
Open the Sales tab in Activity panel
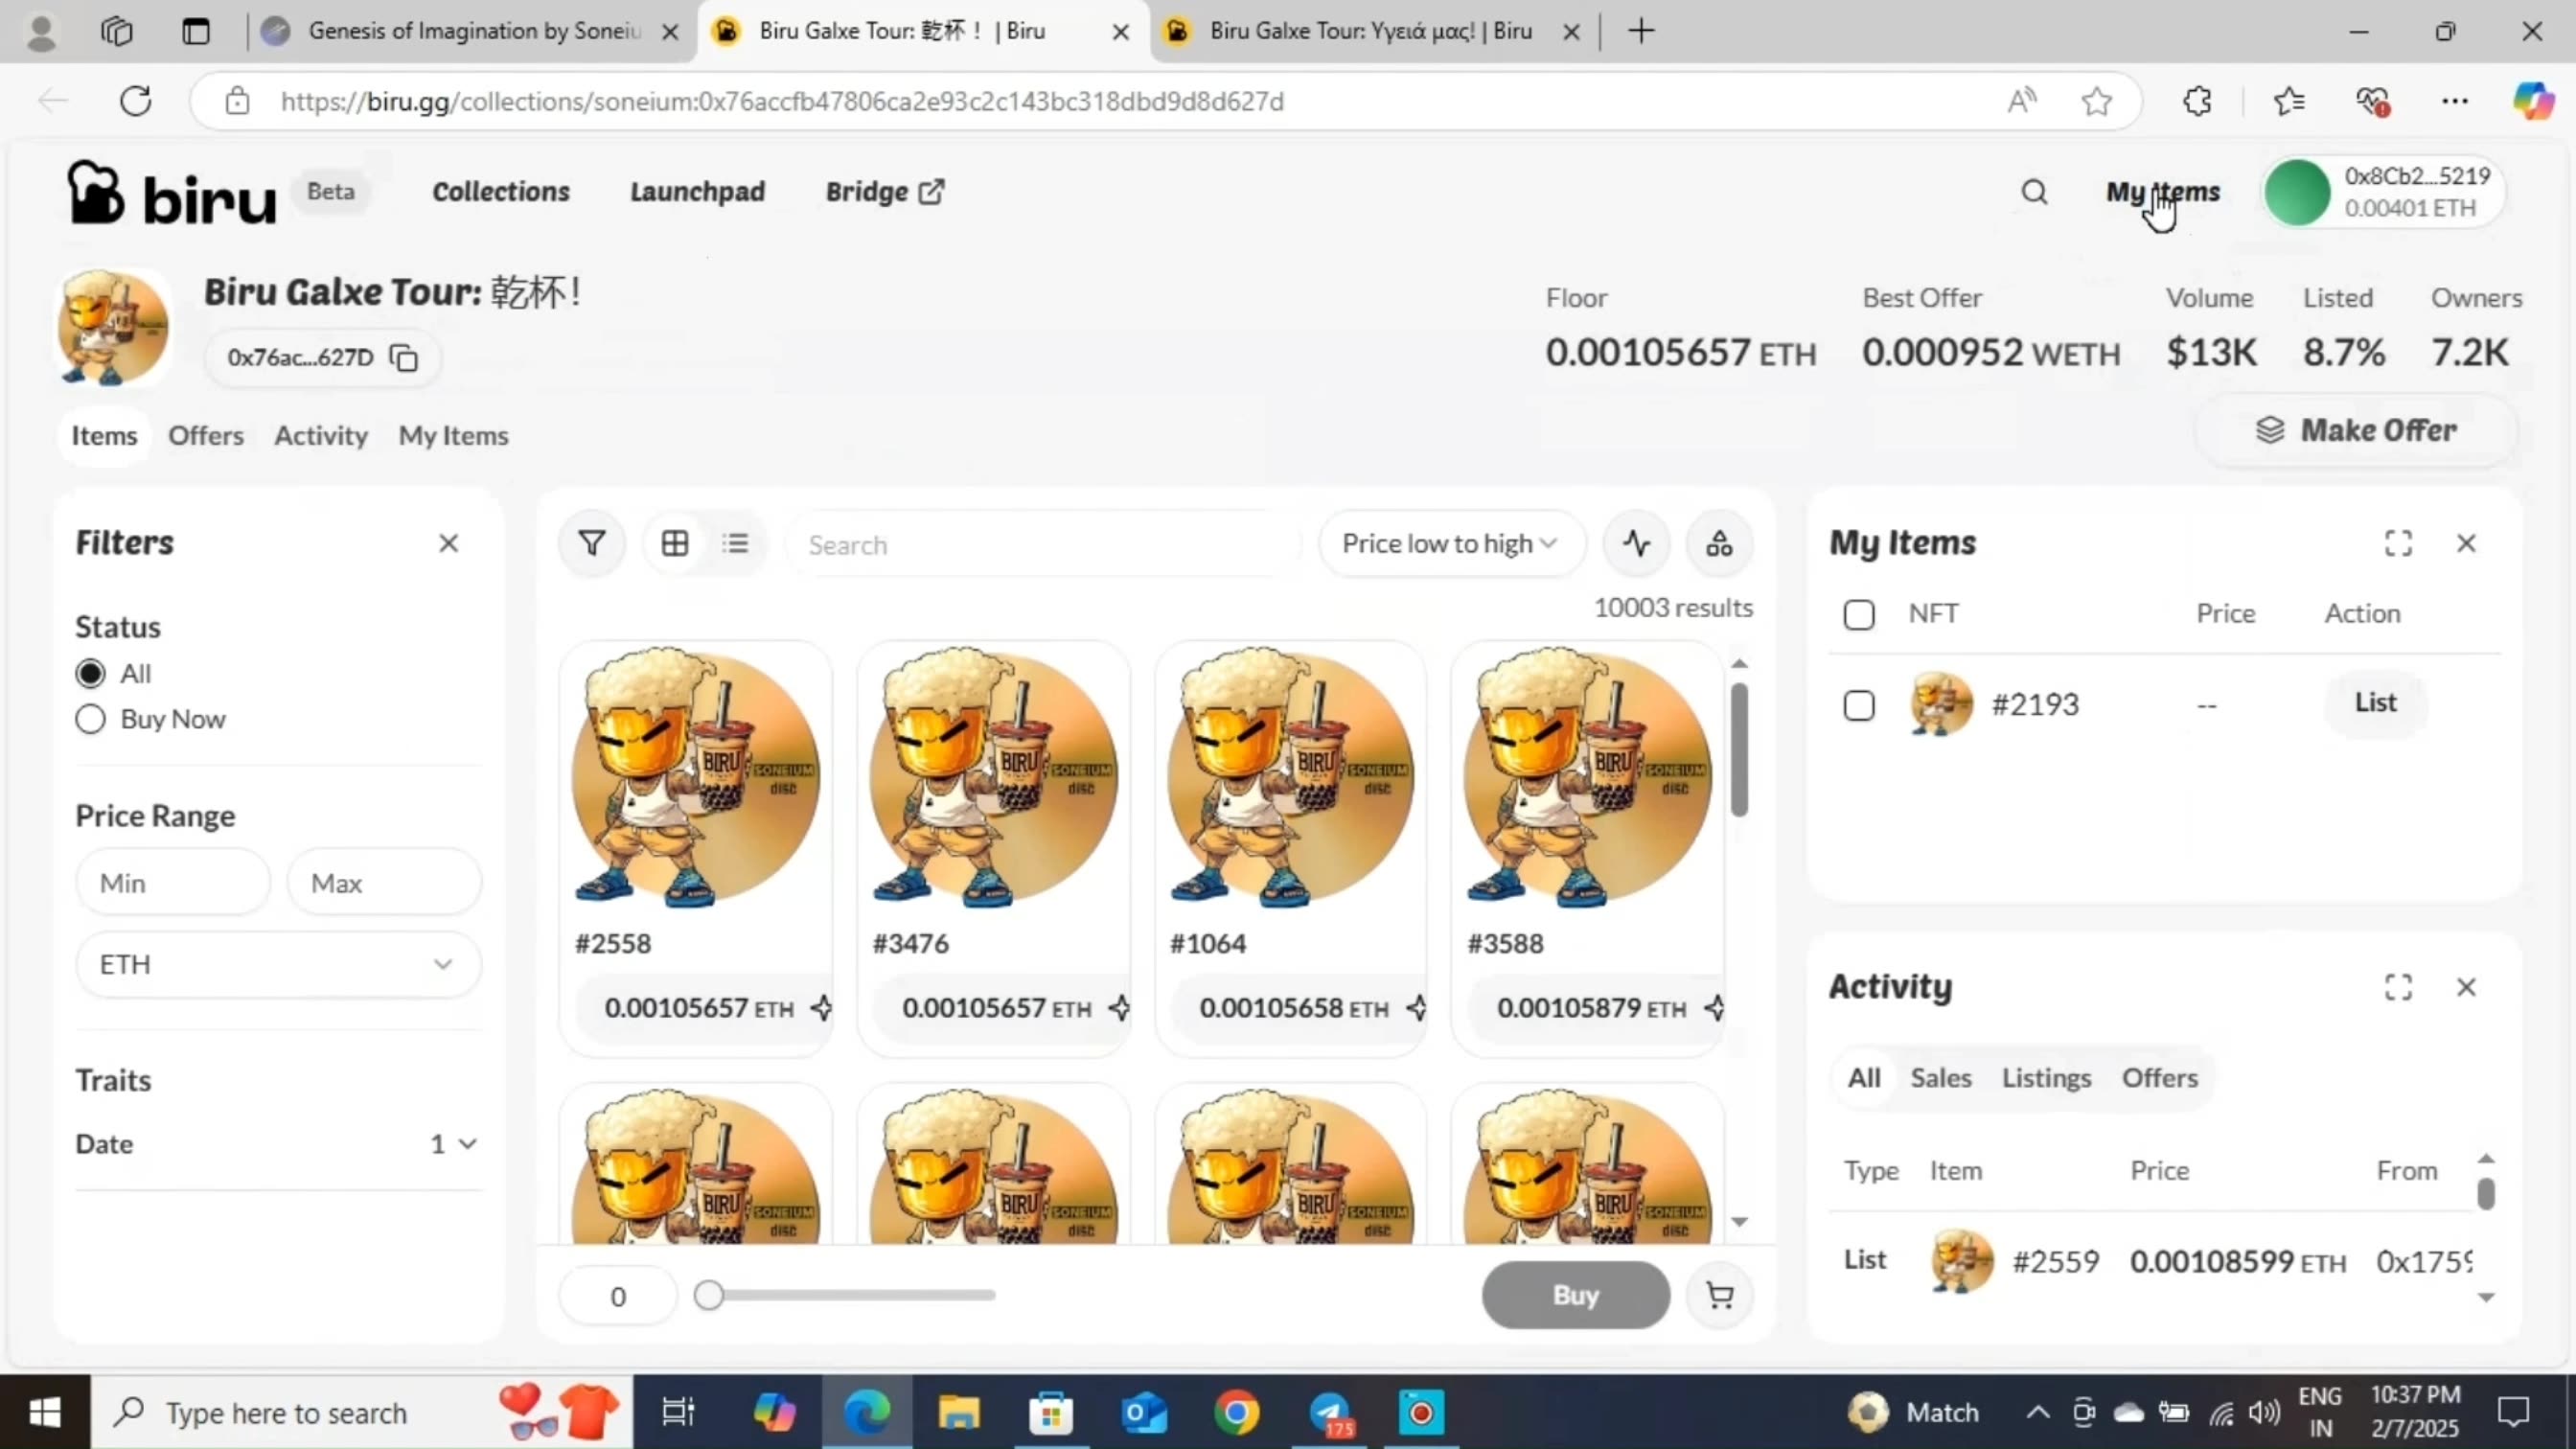1940,1077
